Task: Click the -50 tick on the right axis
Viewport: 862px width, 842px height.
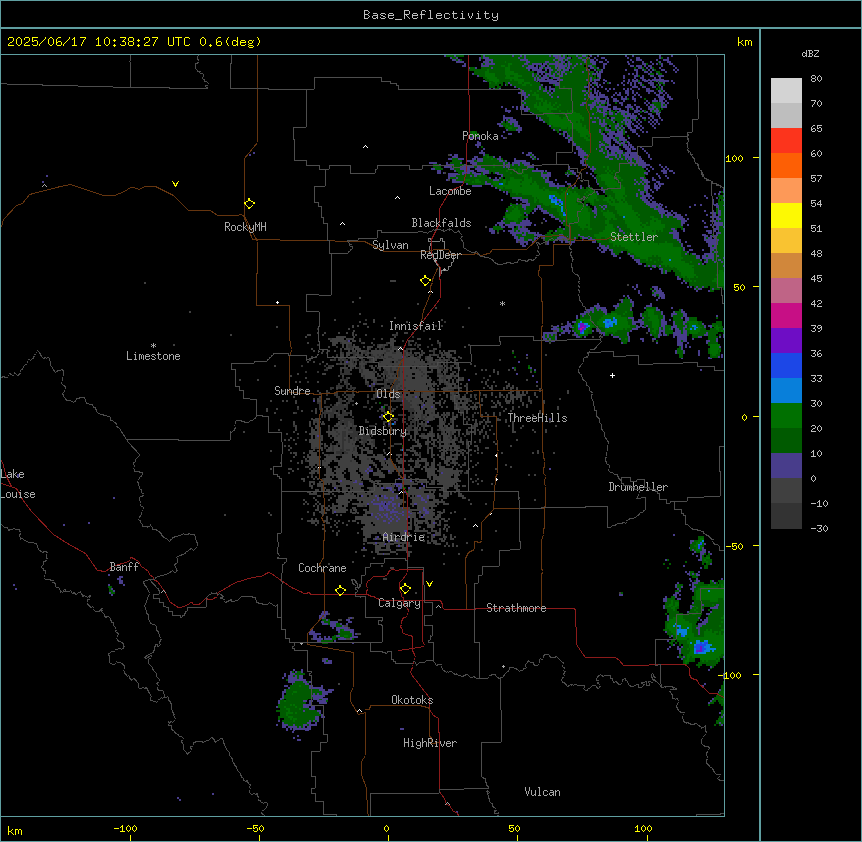Action: click(x=734, y=546)
